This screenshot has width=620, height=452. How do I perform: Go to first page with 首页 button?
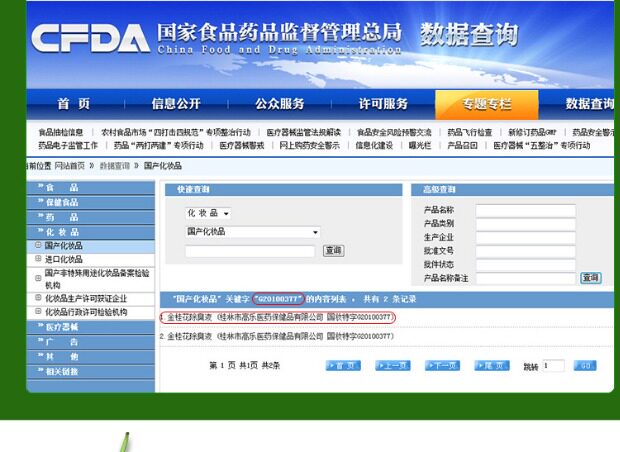pos(343,366)
